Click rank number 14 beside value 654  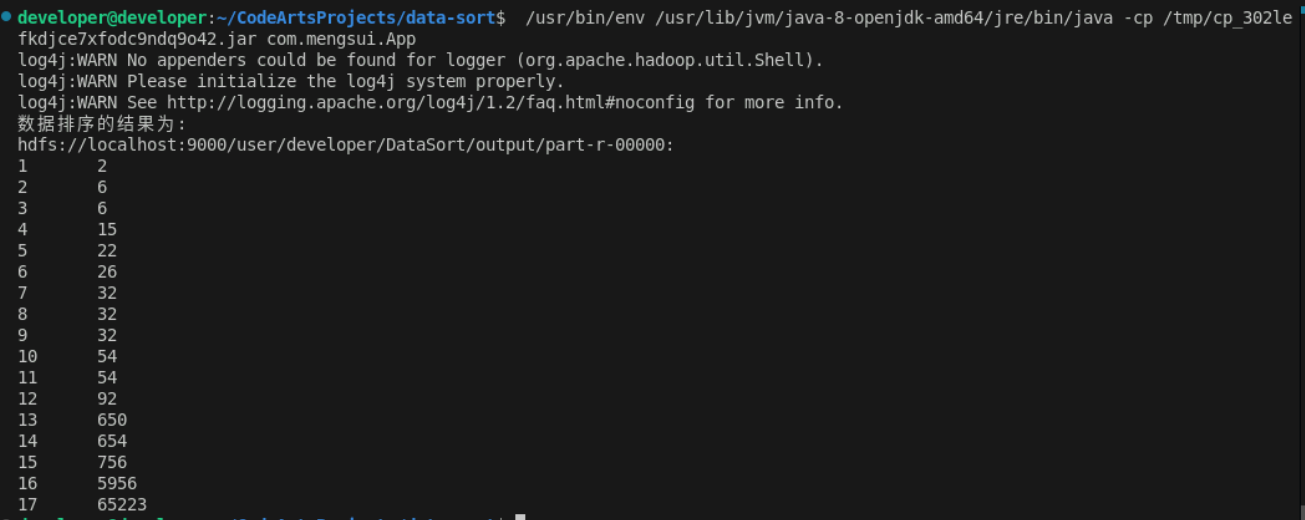[27, 441]
